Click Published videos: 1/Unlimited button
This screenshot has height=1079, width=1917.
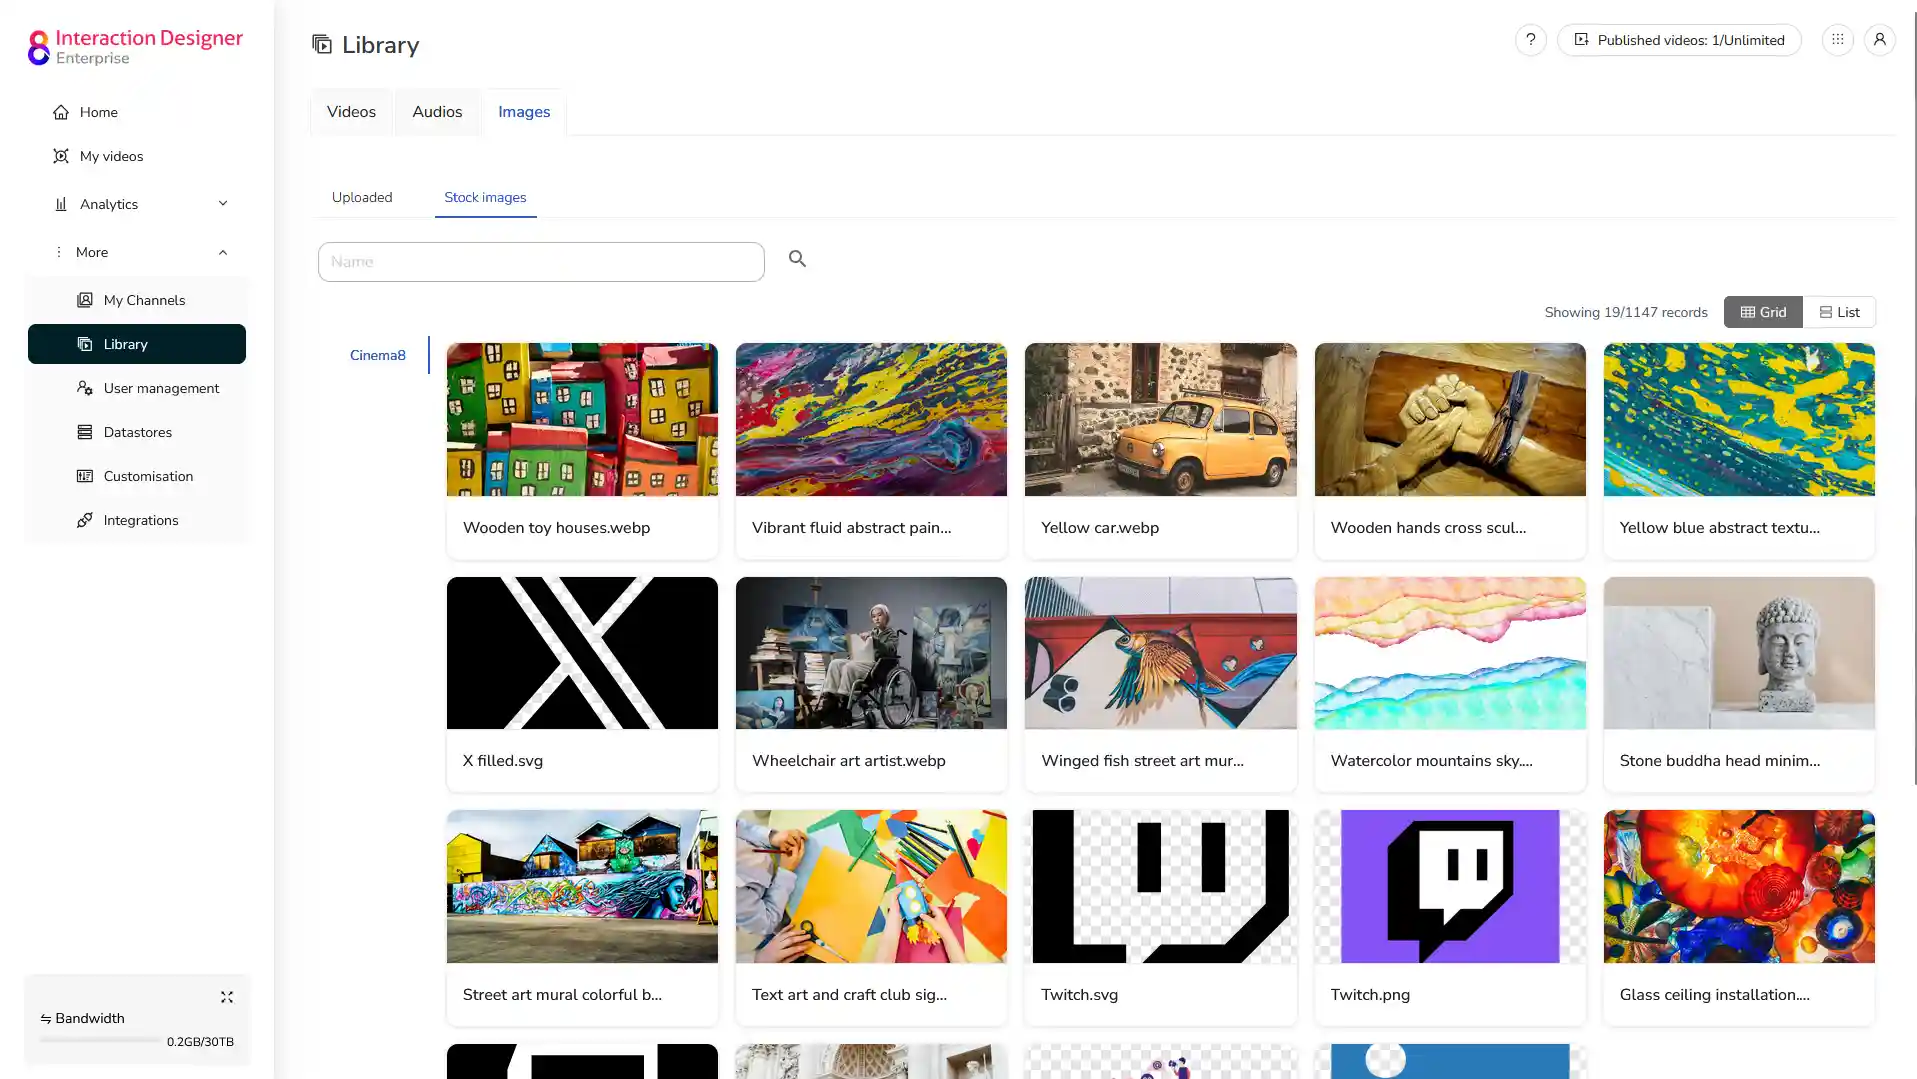coord(1679,40)
